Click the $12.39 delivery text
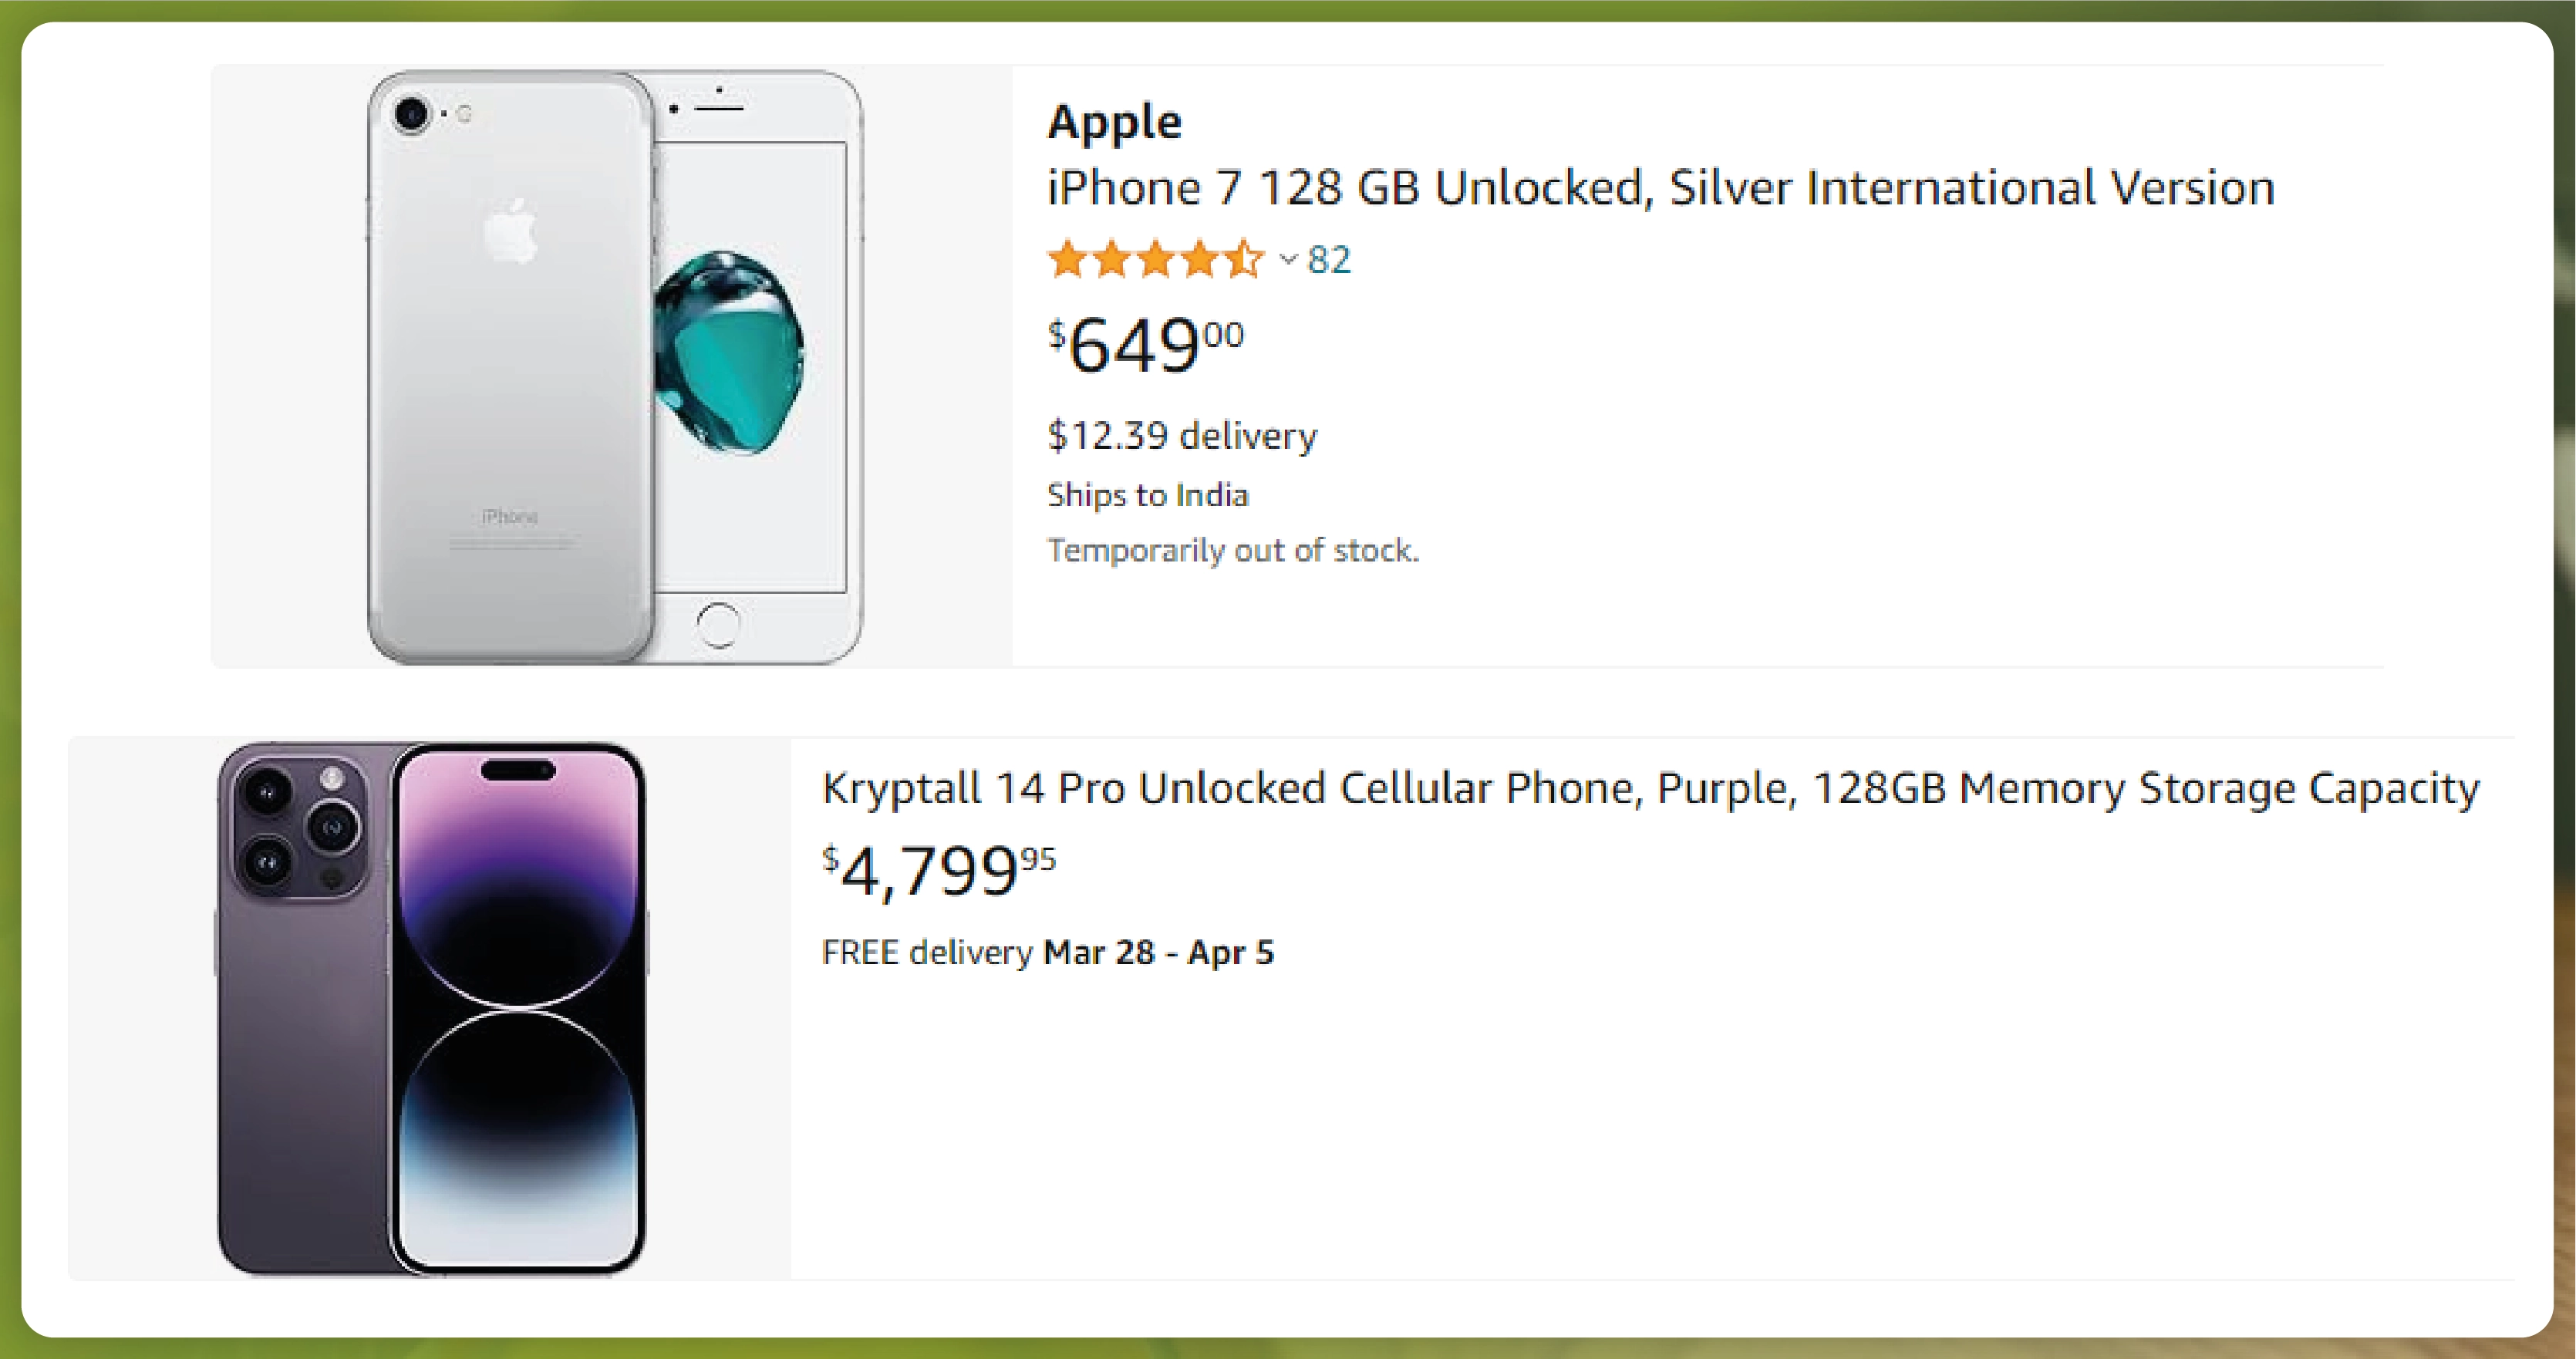2576x1359 pixels. coord(1182,436)
